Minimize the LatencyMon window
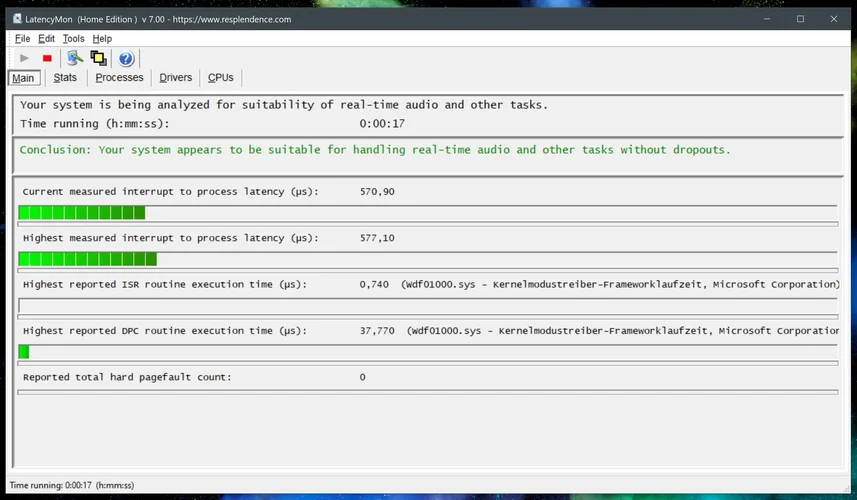Viewport: 857px width, 500px height. [767, 19]
